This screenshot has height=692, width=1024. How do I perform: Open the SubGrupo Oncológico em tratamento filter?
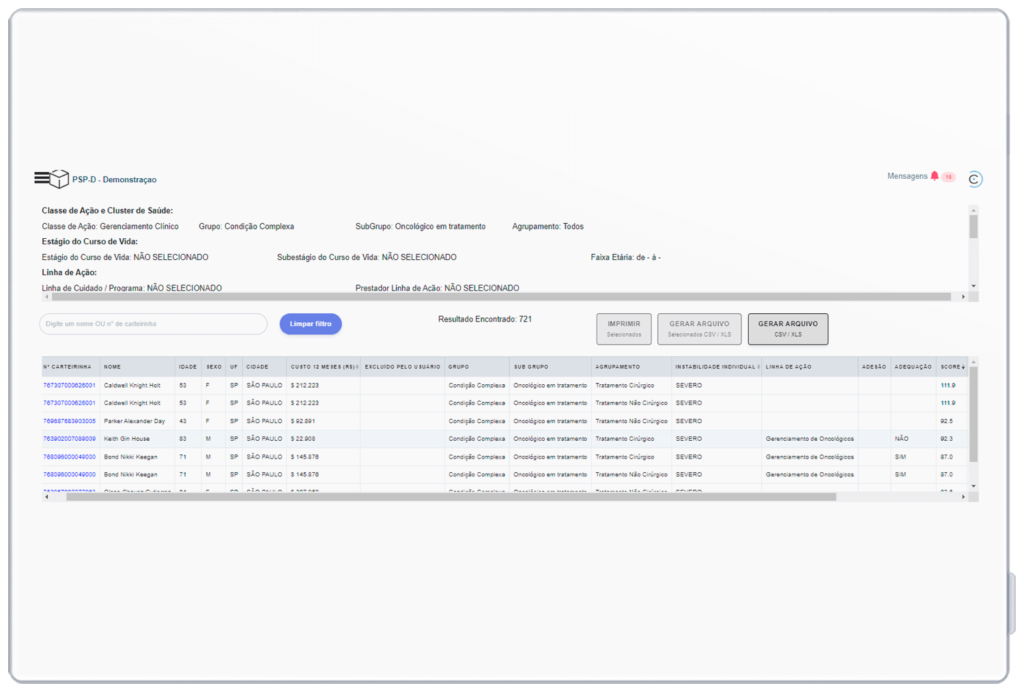coord(420,225)
